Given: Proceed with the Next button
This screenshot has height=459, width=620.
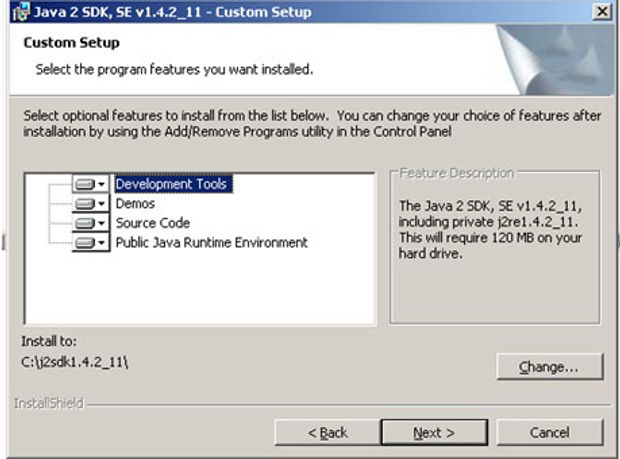Looking at the screenshot, I should point(434,433).
